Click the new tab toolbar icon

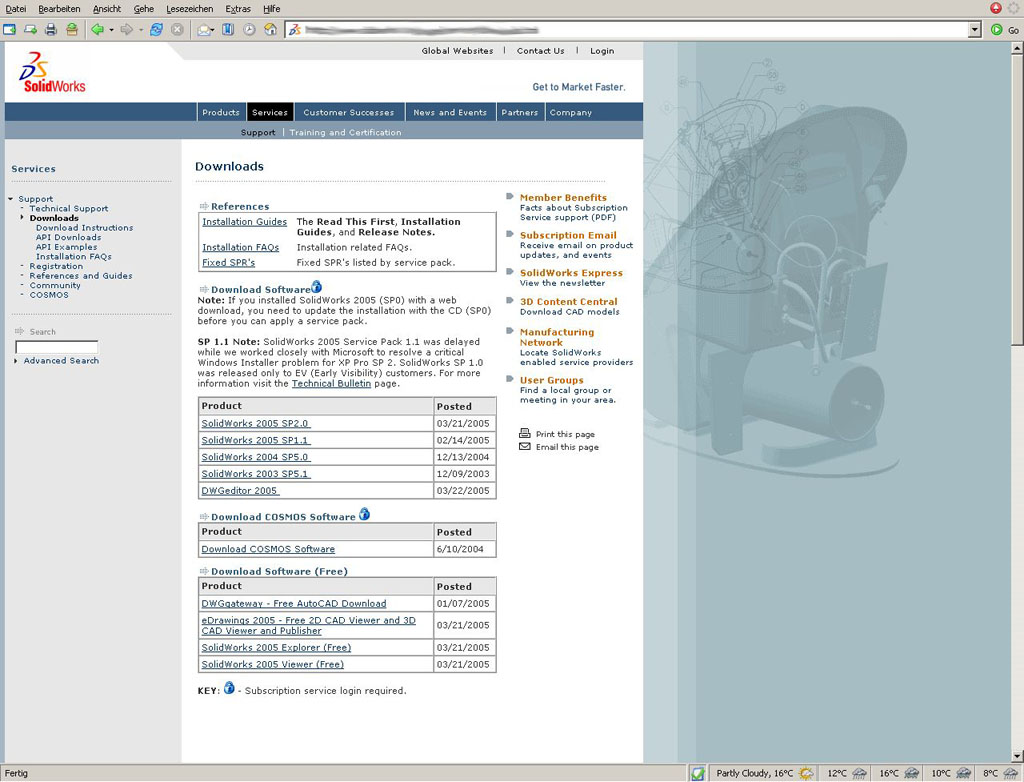[x=10, y=29]
